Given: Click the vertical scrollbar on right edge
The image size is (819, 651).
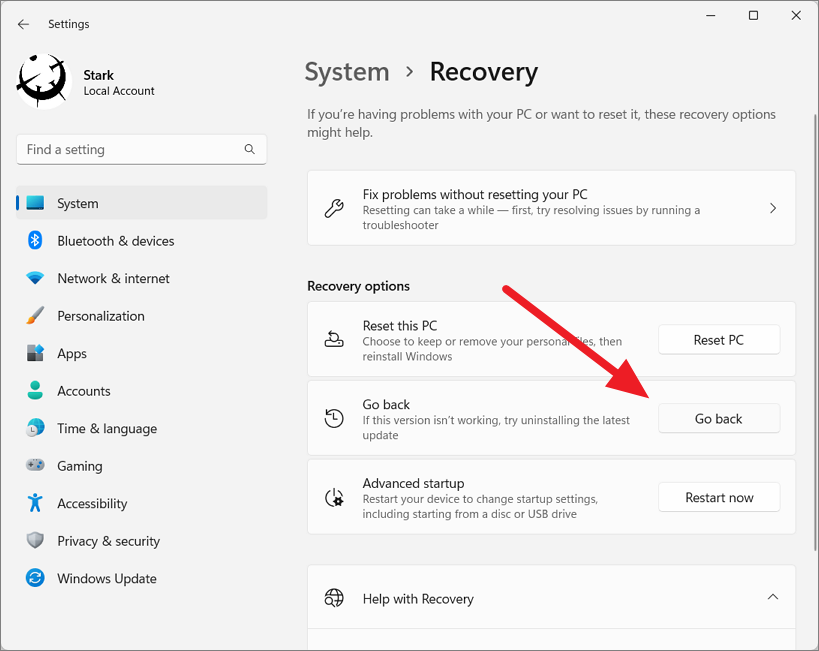Looking at the screenshot, I should [x=815, y=332].
